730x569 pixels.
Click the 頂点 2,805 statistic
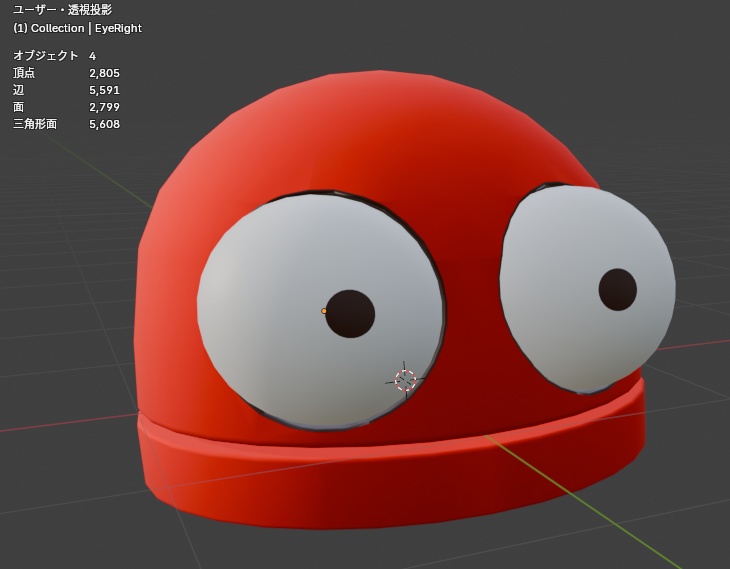pos(66,73)
